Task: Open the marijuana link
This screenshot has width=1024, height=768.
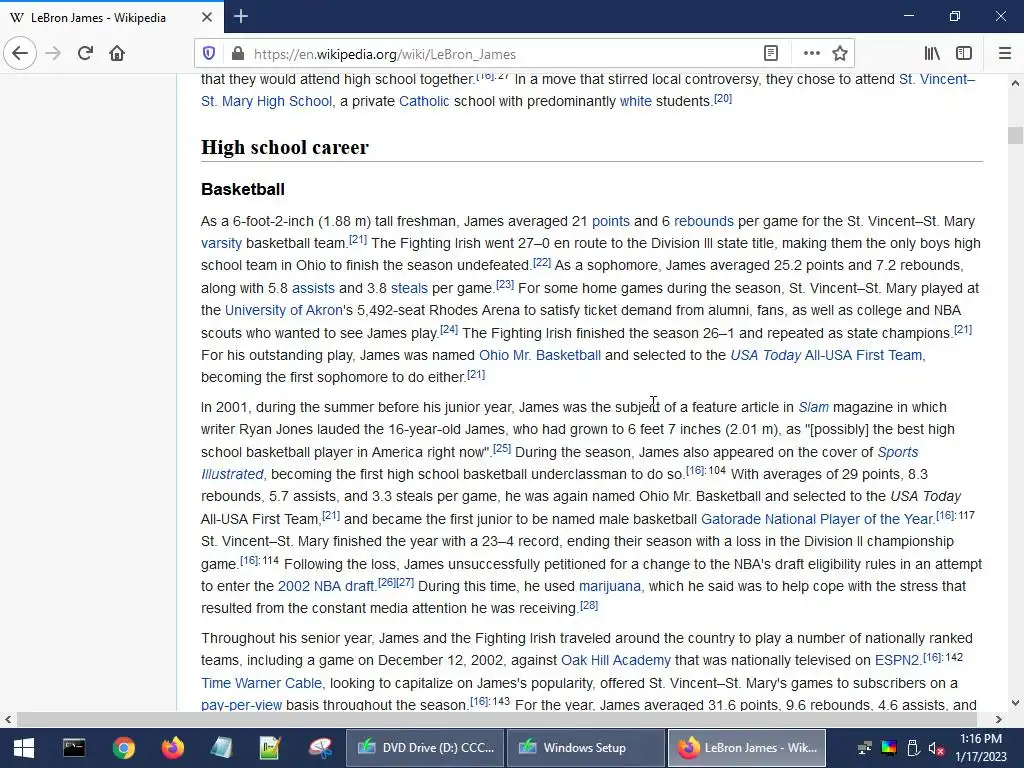Action: click(x=610, y=586)
